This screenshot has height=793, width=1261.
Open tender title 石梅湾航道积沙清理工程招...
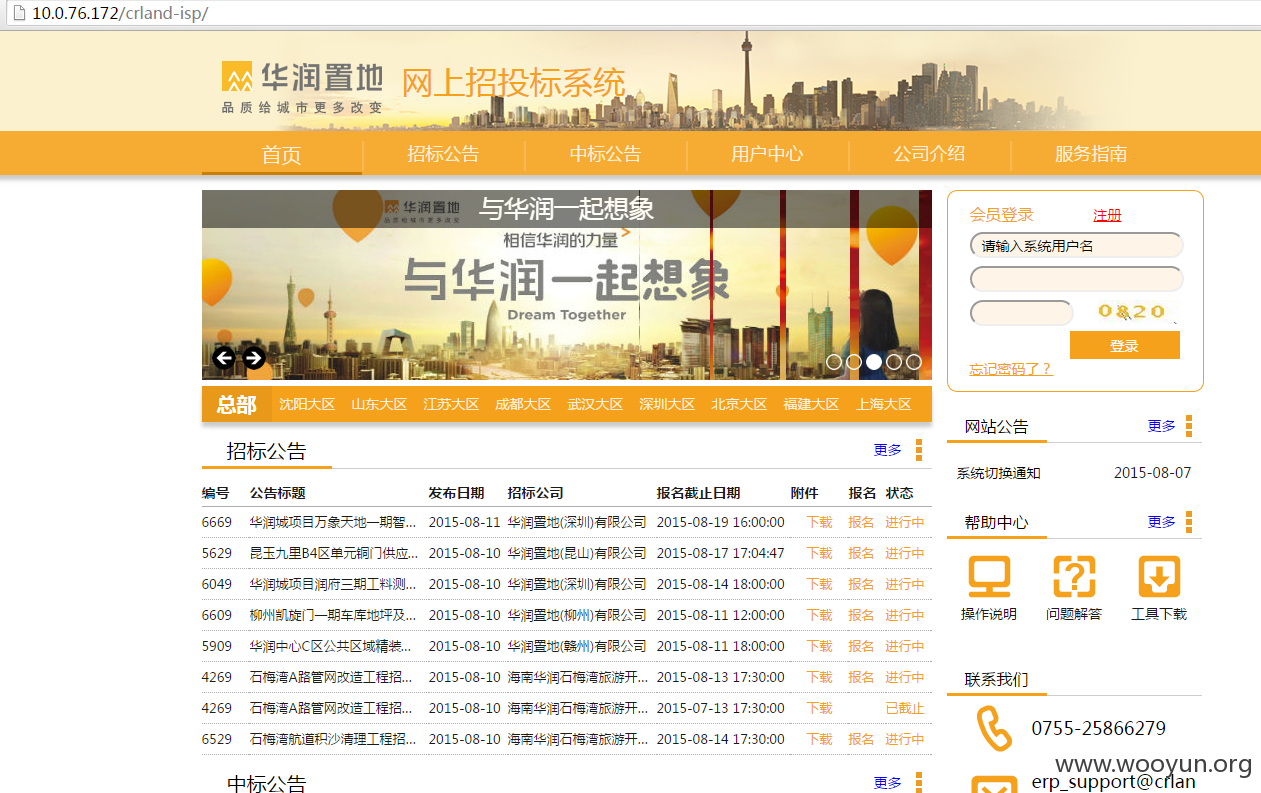[333, 739]
